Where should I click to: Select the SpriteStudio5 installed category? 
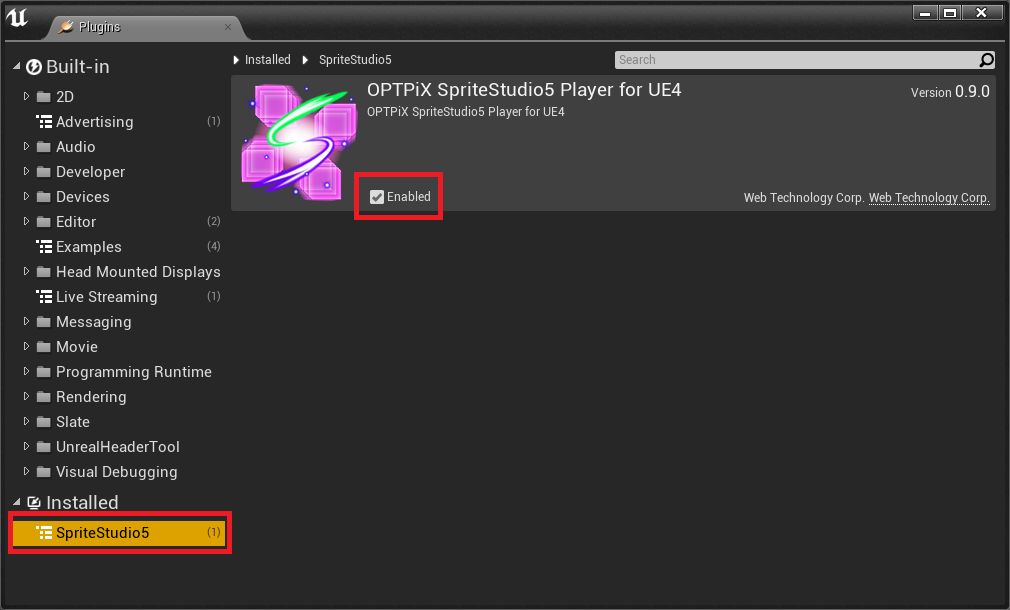[x=120, y=533]
